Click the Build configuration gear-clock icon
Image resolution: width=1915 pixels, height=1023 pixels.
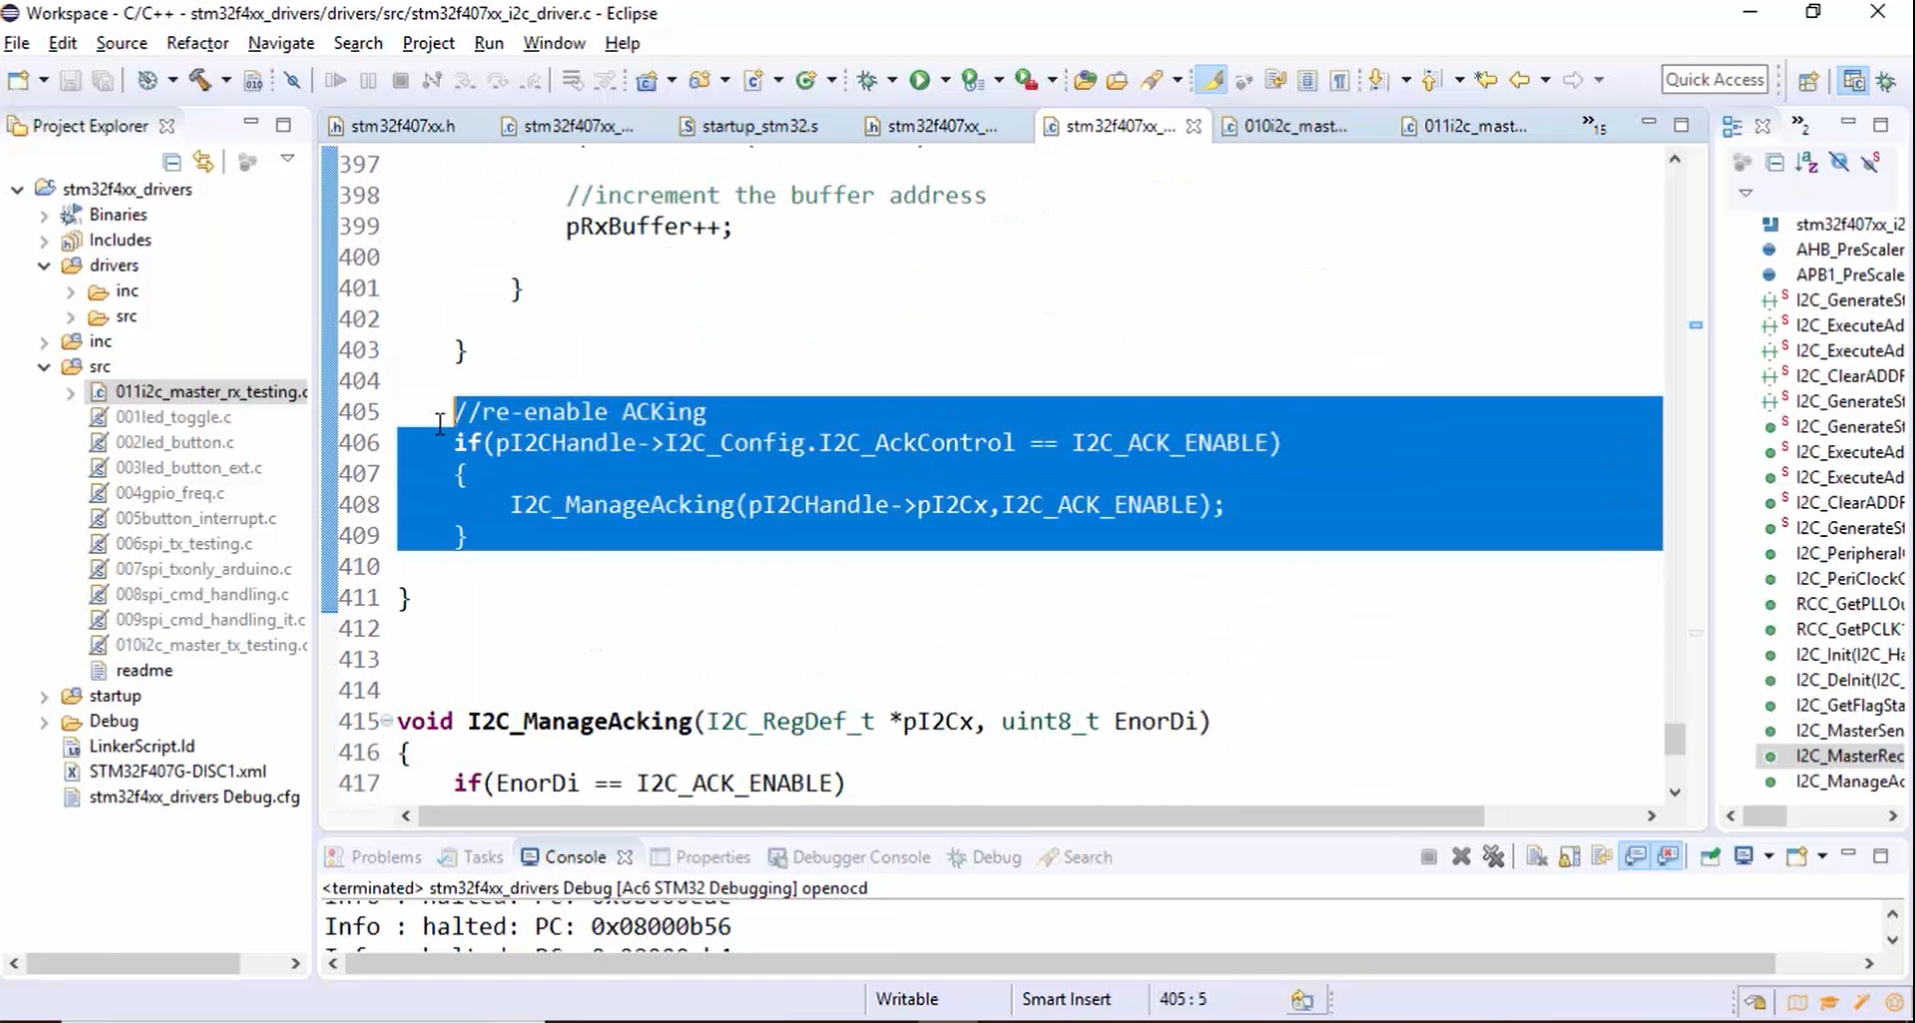point(147,80)
